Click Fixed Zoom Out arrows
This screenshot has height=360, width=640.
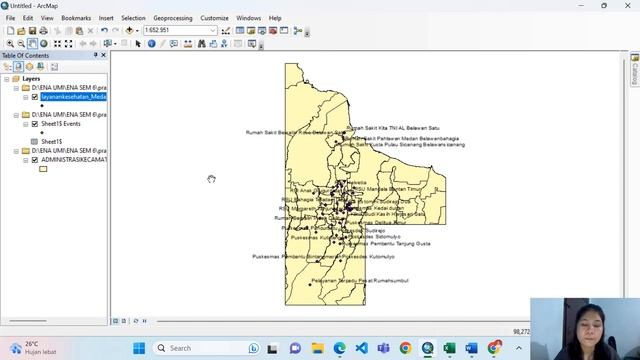[69, 44]
